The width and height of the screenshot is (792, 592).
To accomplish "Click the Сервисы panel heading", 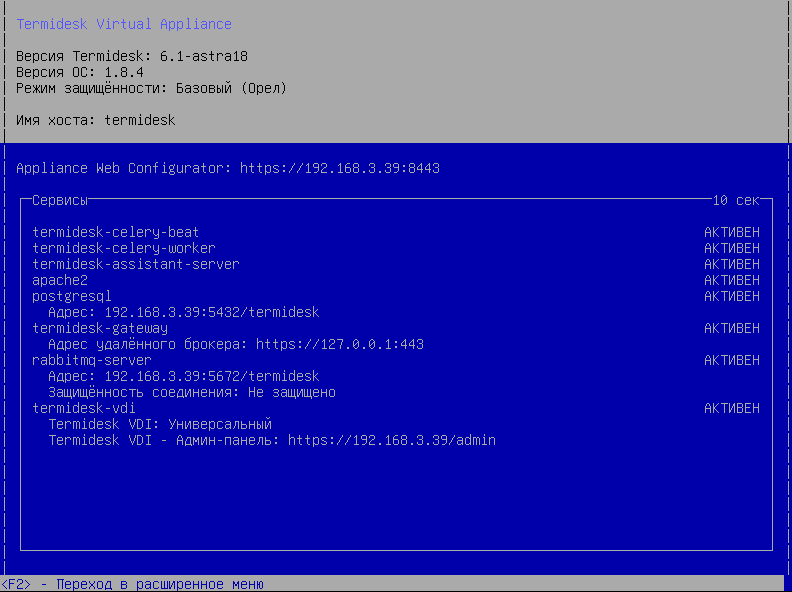I will (x=60, y=200).
